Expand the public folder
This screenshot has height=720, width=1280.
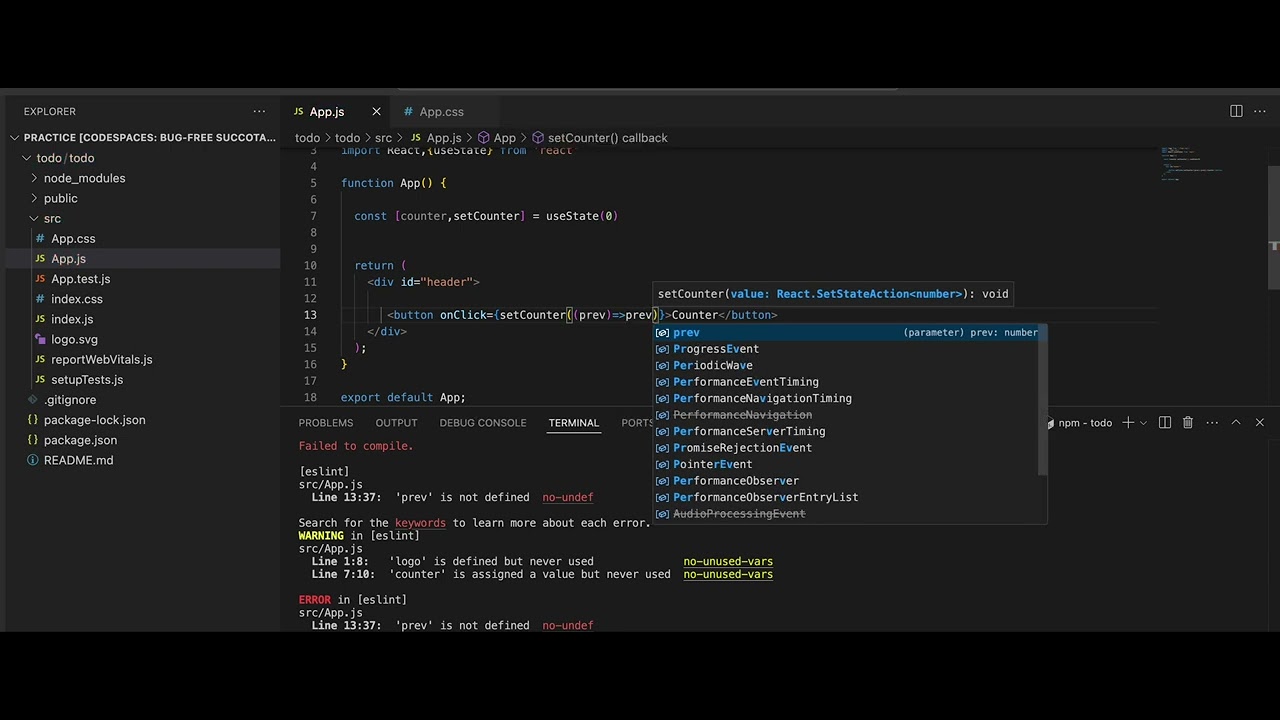tap(60, 198)
